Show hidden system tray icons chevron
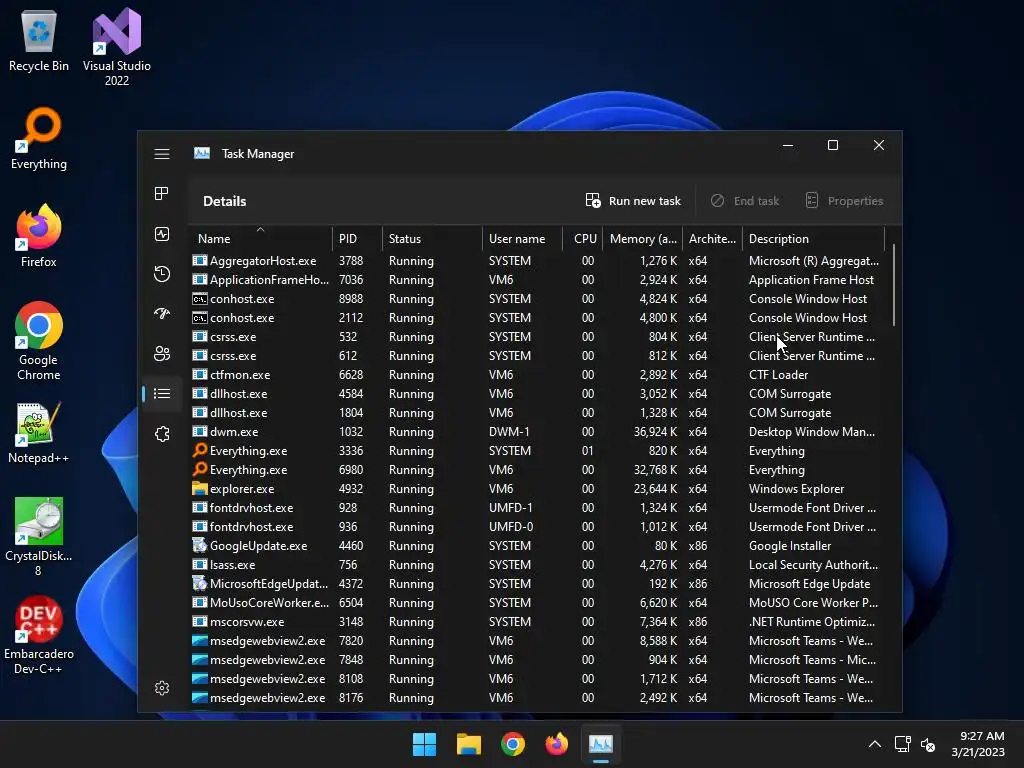1024x768 pixels. point(875,744)
